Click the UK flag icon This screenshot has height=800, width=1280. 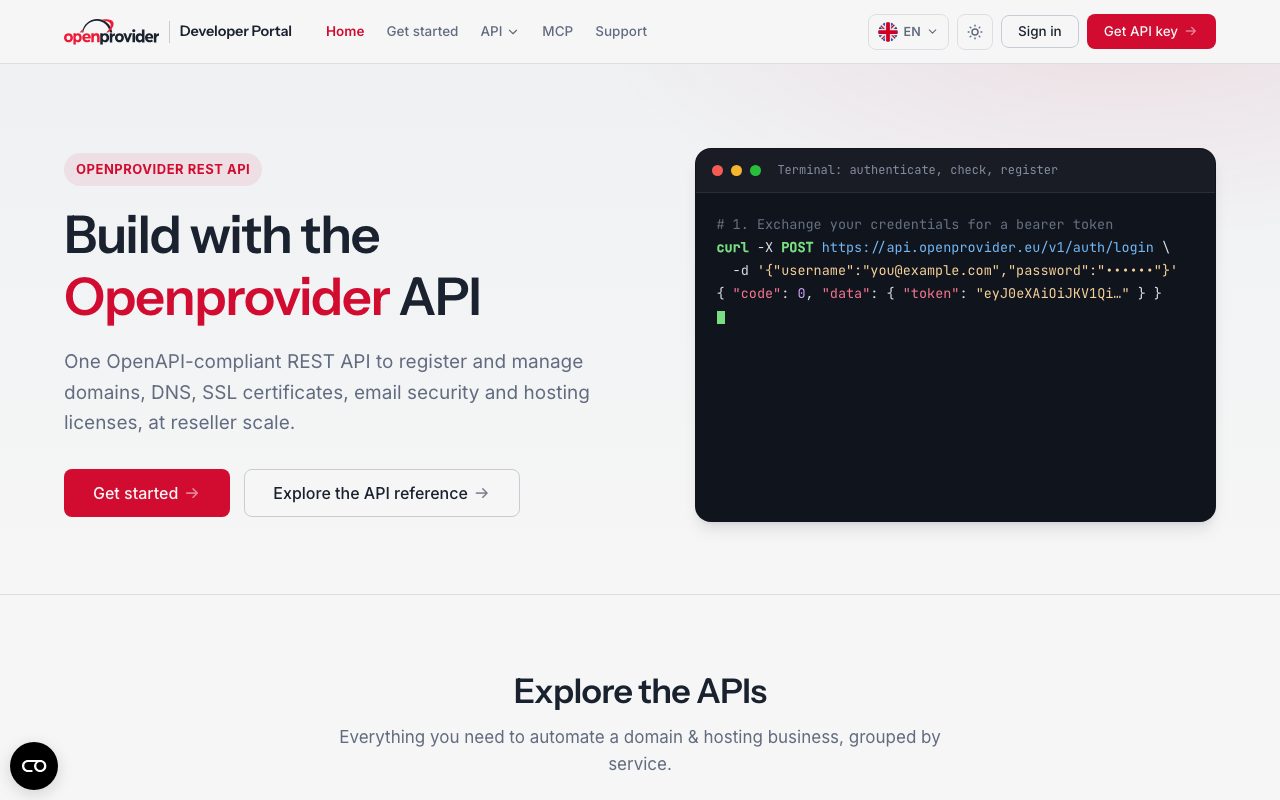888,32
